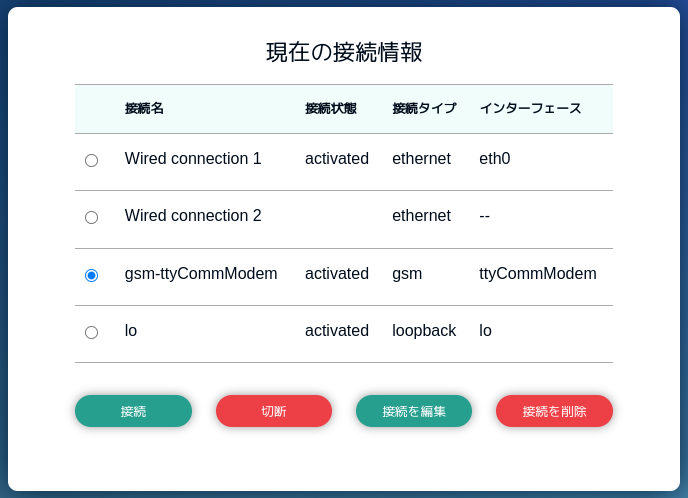The image size is (688, 498).
Task: Click the Wired connection 1 name
Action: (193, 159)
